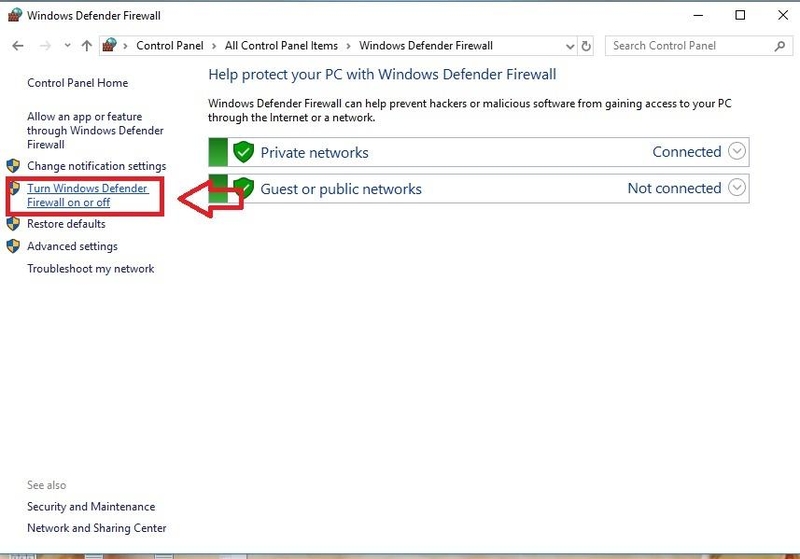Open Troubleshoot my network

91,269
